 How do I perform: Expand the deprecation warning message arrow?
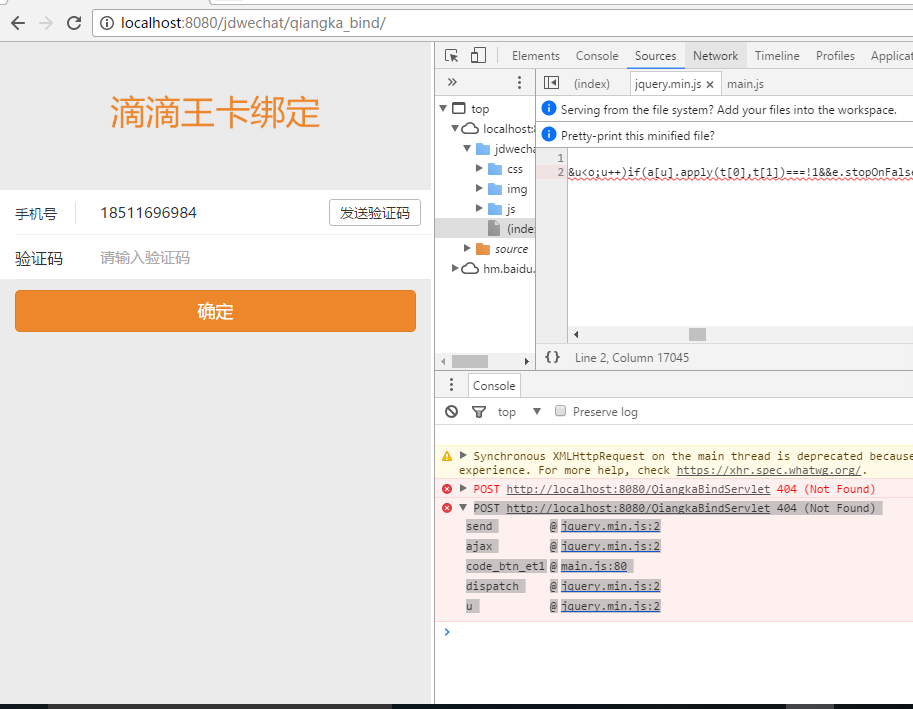click(x=463, y=455)
